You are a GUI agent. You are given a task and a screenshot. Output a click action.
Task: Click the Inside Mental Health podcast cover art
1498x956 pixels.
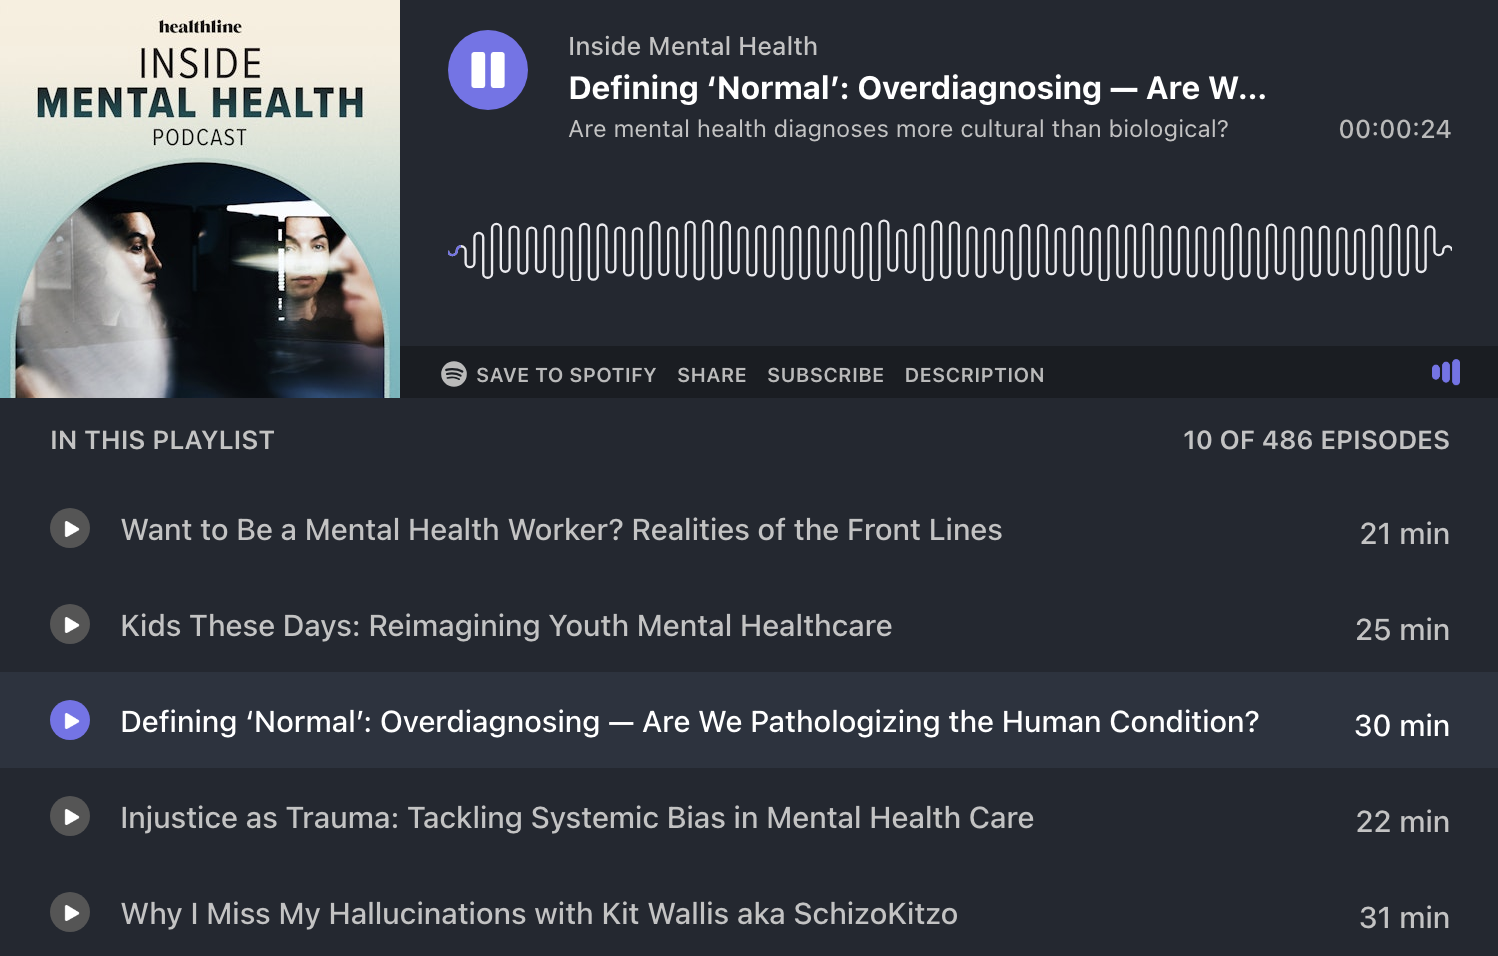click(x=200, y=199)
